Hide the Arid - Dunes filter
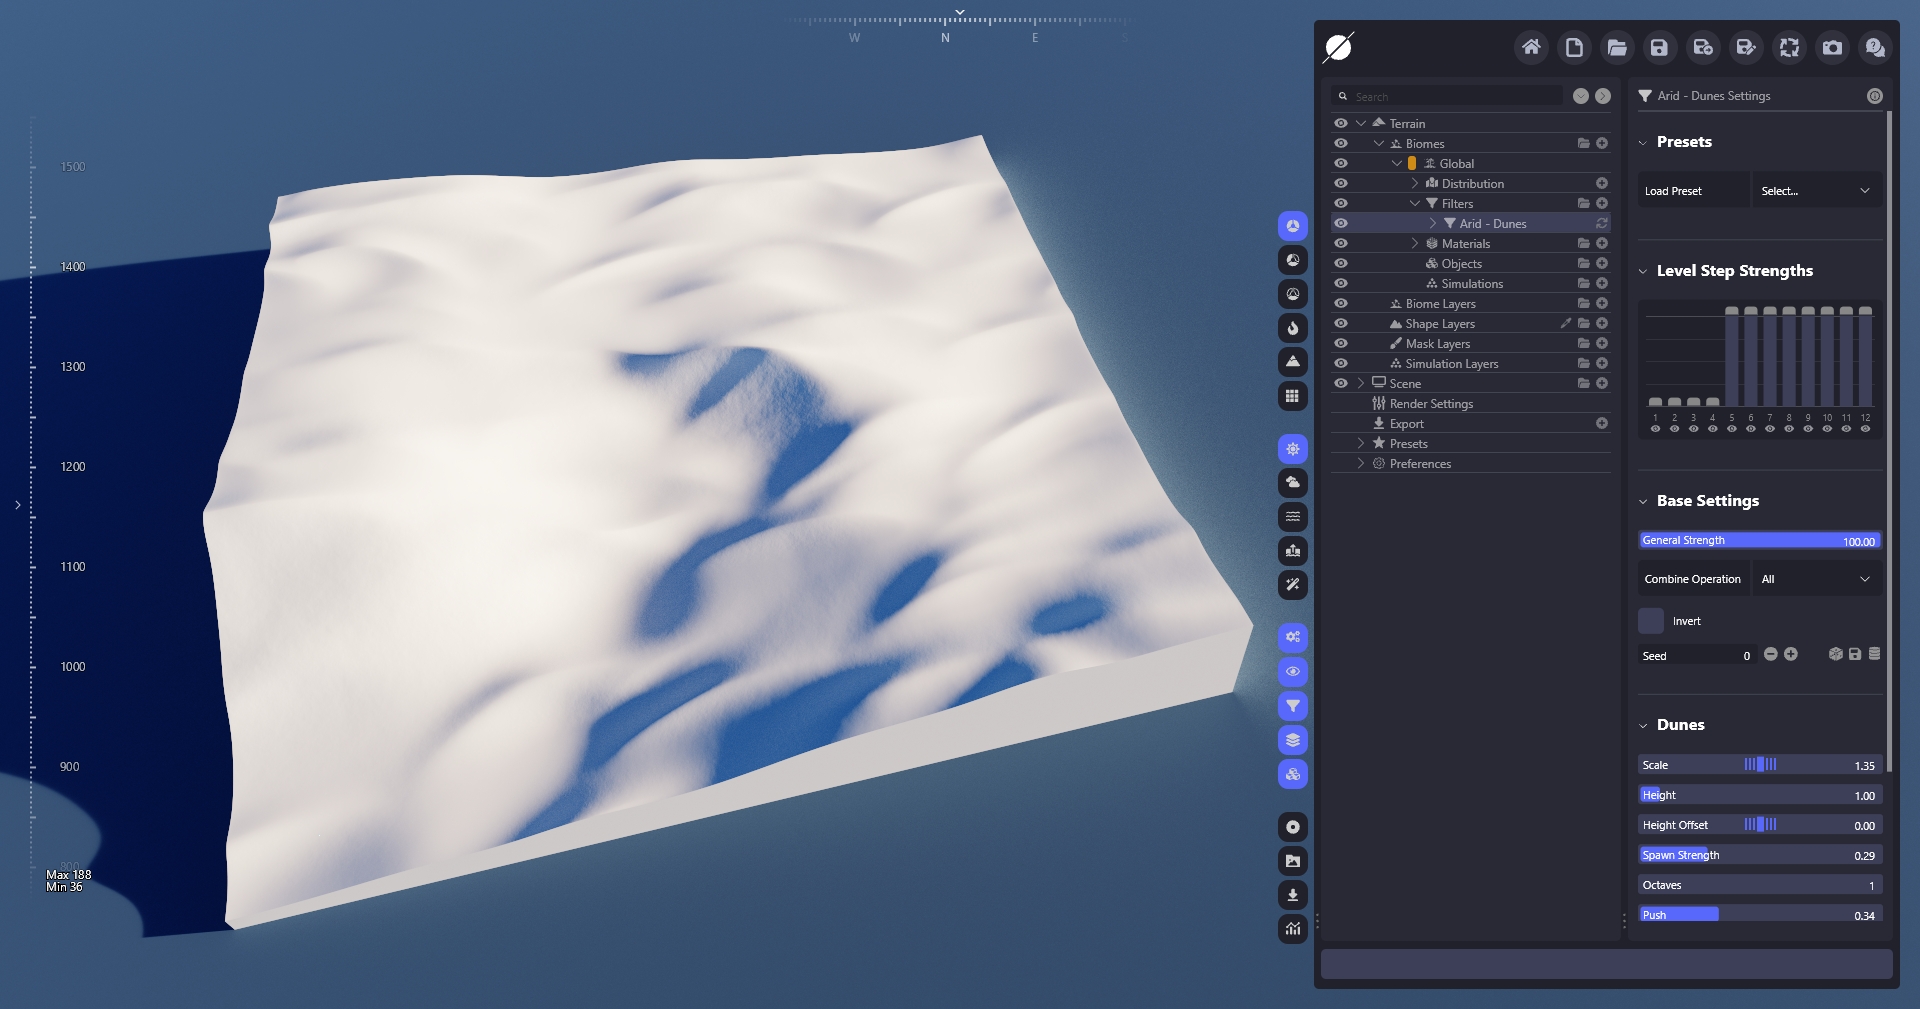Screen dimensions: 1920x1009 coord(1341,224)
